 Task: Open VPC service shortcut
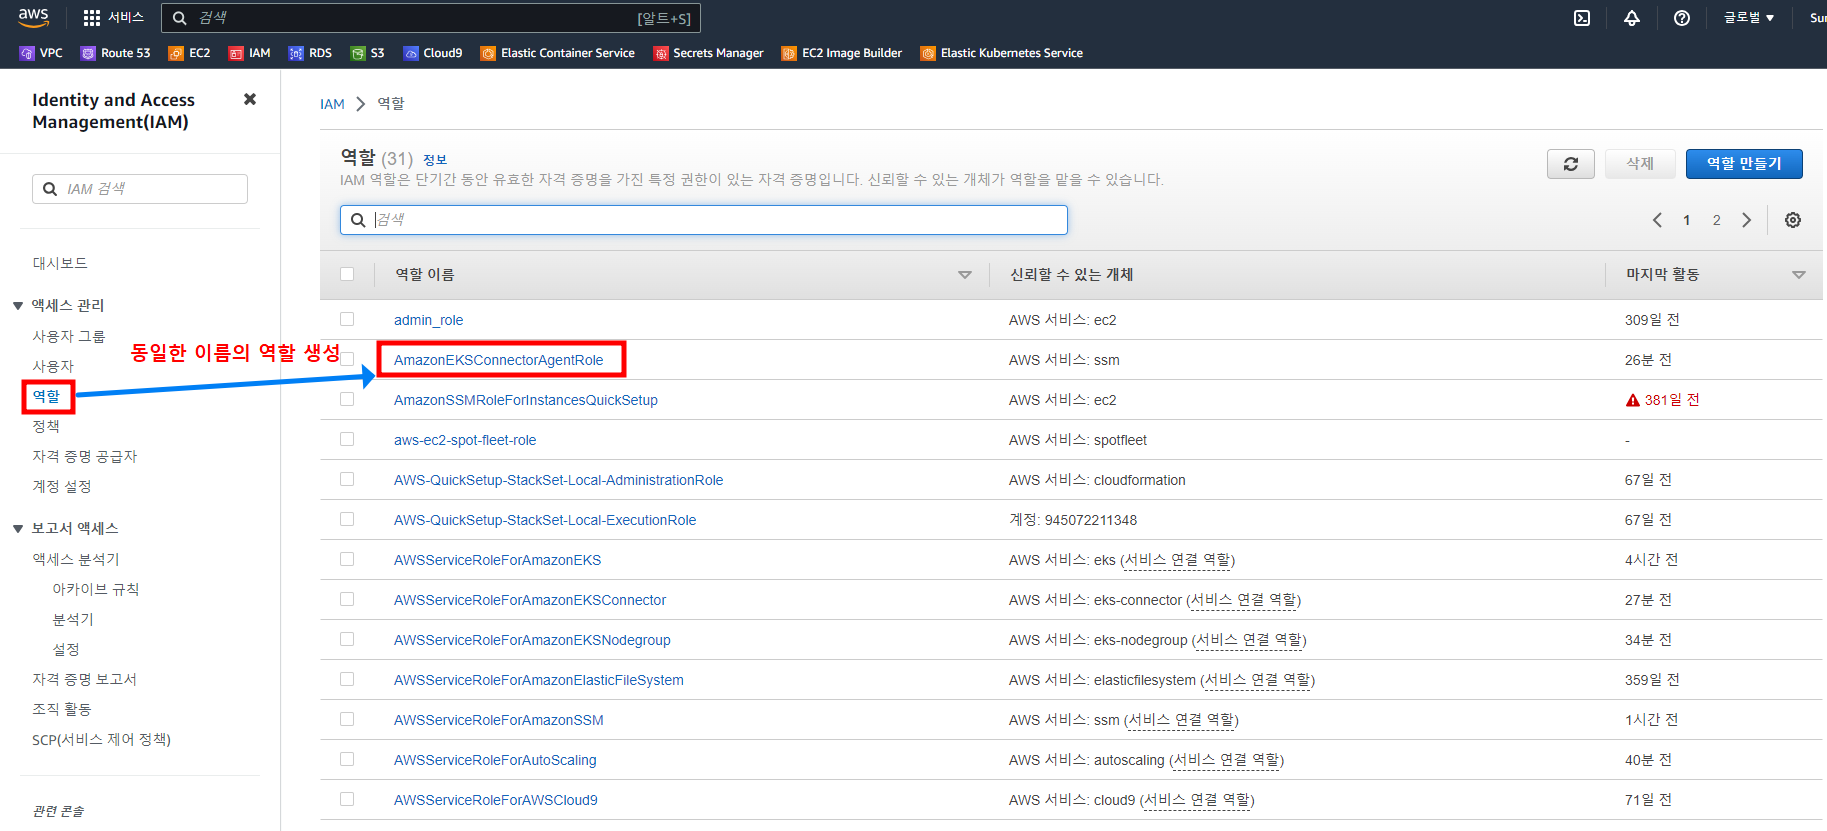pos(41,53)
